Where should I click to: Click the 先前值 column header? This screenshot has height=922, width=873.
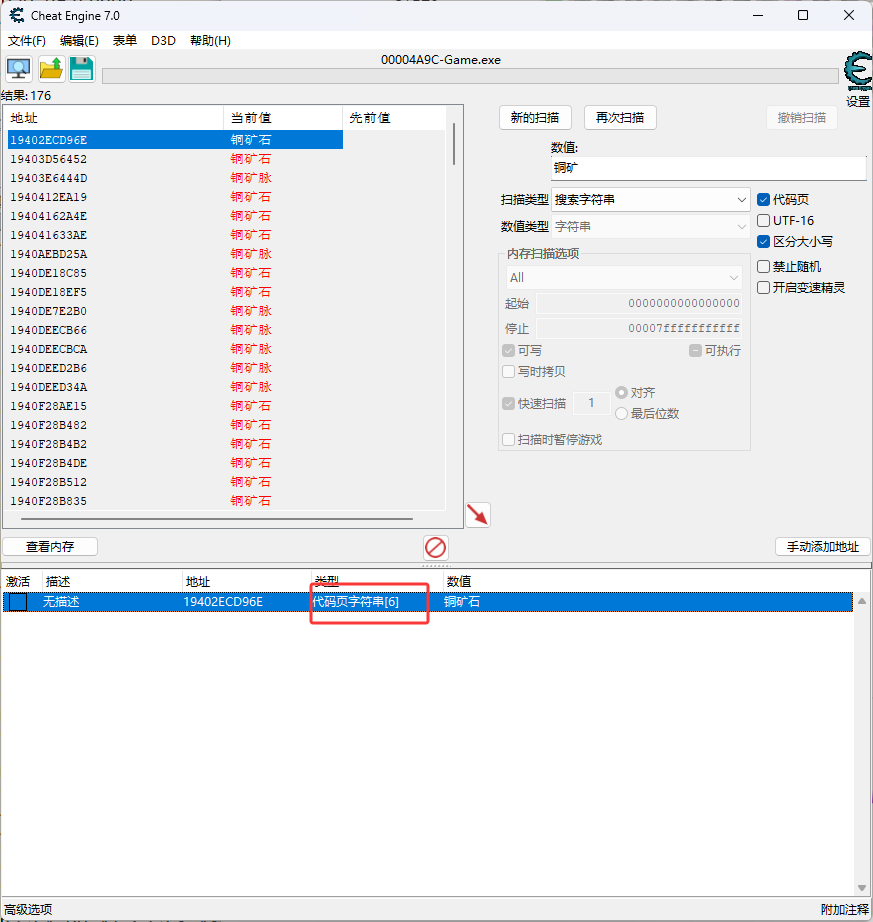pyautogui.click(x=394, y=118)
